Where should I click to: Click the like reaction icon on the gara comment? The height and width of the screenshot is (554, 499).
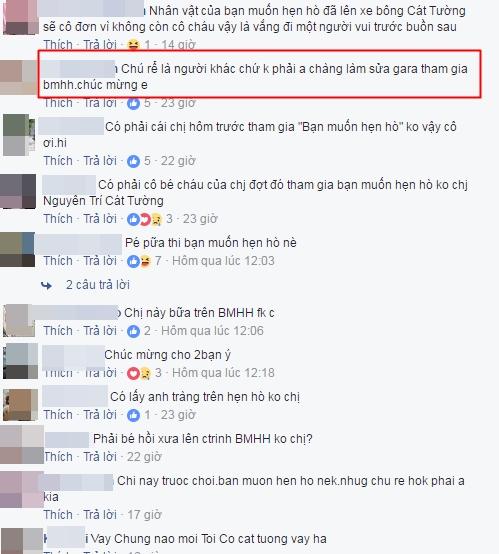134,103
